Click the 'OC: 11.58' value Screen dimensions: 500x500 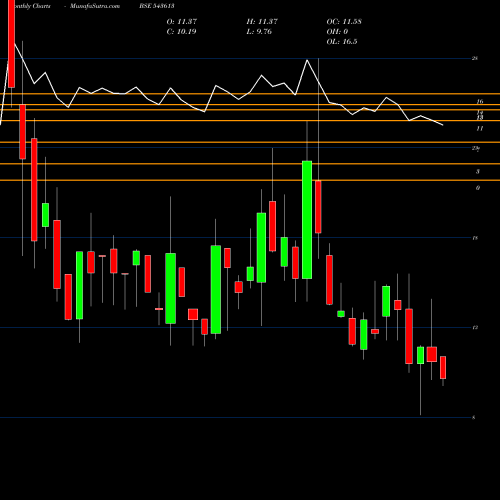pyautogui.click(x=344, y=22)
